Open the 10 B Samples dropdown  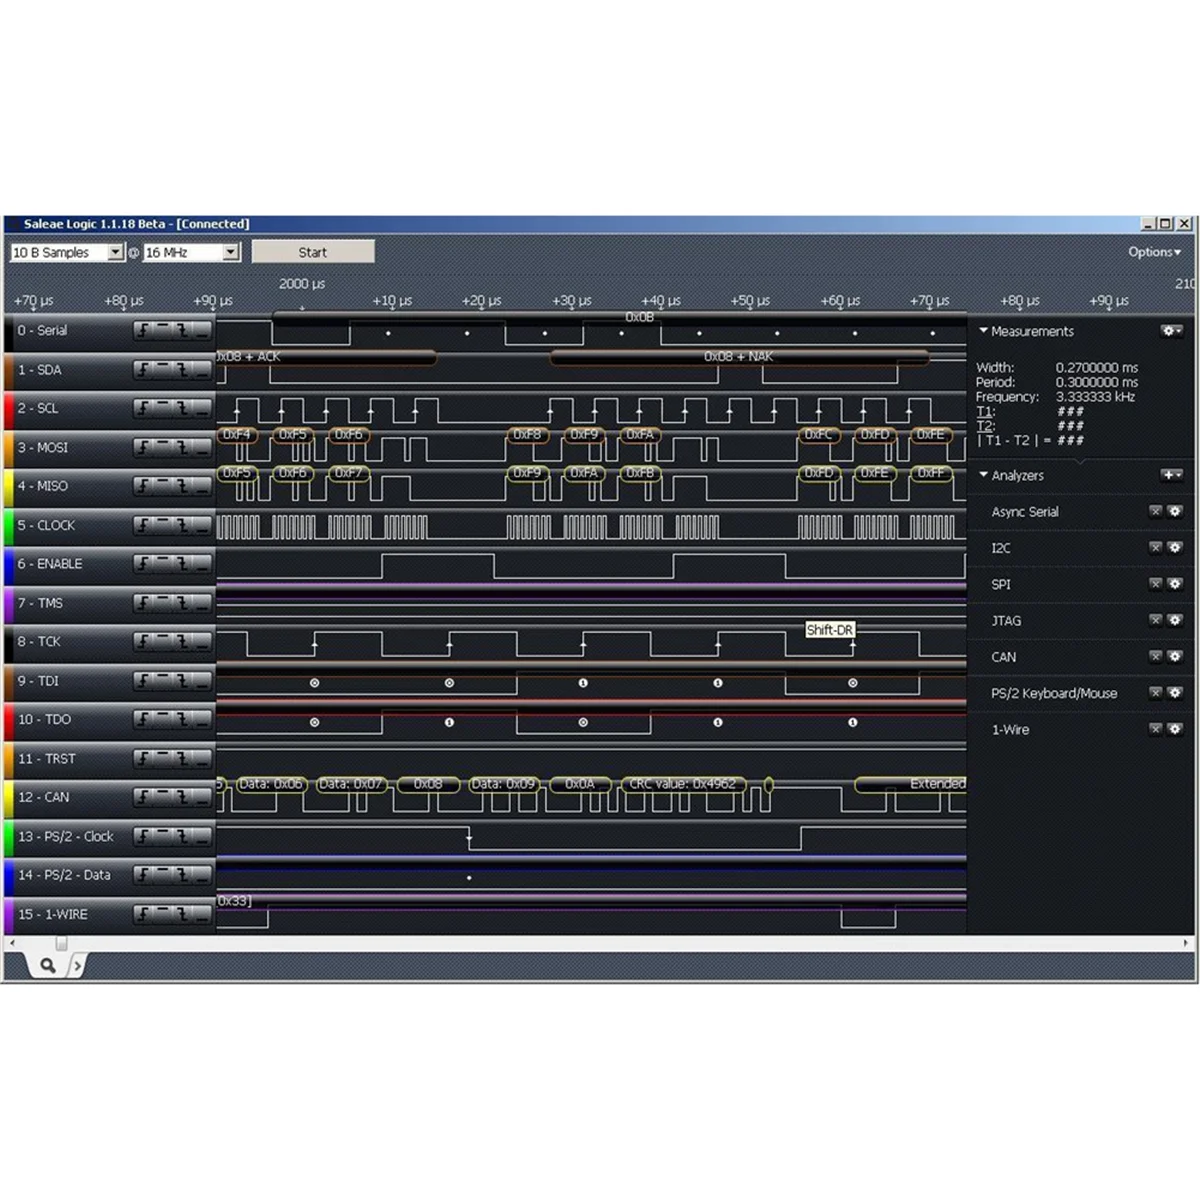coord(116,252)
